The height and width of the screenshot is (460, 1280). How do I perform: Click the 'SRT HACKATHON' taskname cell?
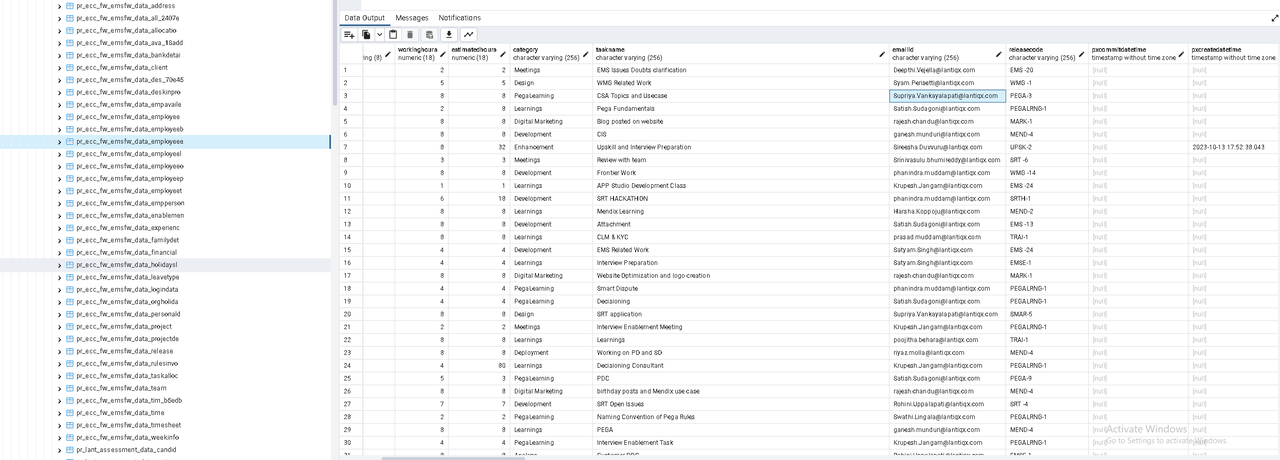741,198
